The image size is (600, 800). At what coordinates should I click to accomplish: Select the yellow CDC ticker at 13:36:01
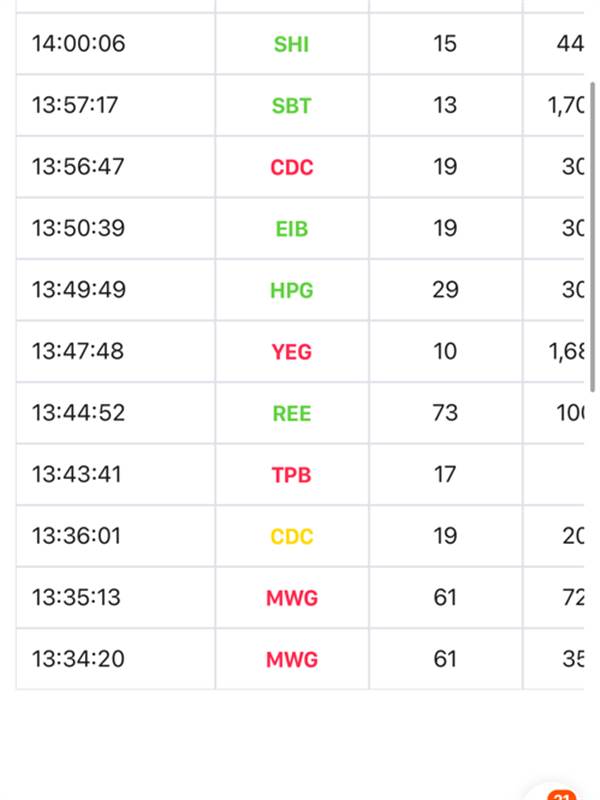pyautogui.click(x=291, y=536)
